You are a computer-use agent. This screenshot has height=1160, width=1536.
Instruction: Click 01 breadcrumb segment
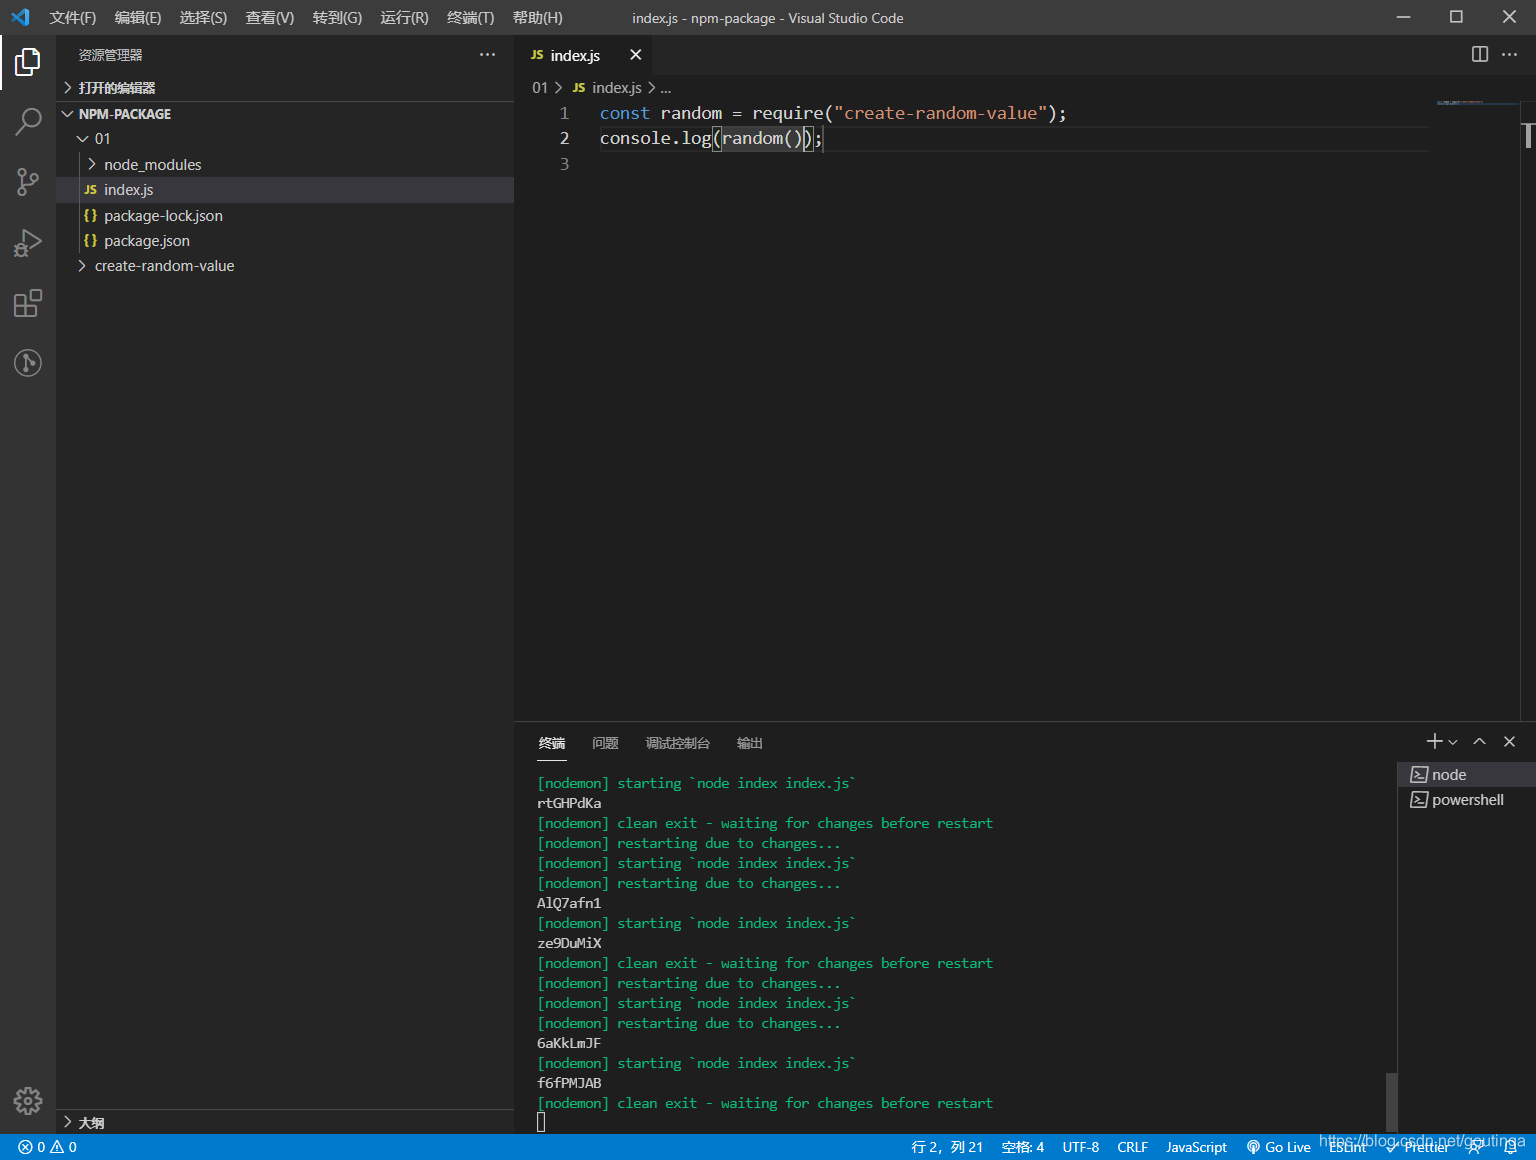pyautogui.click(x=540, y=88)
